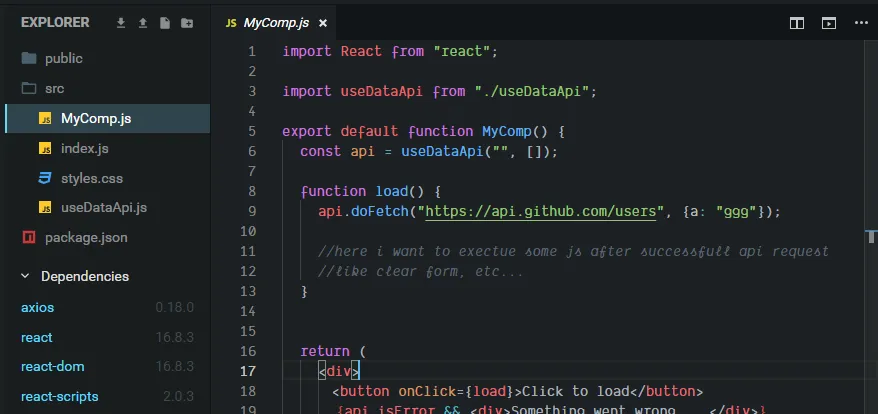Open the editor more options menu
Viewport: 878px width, 414px height.
click(x=861, y=23)
